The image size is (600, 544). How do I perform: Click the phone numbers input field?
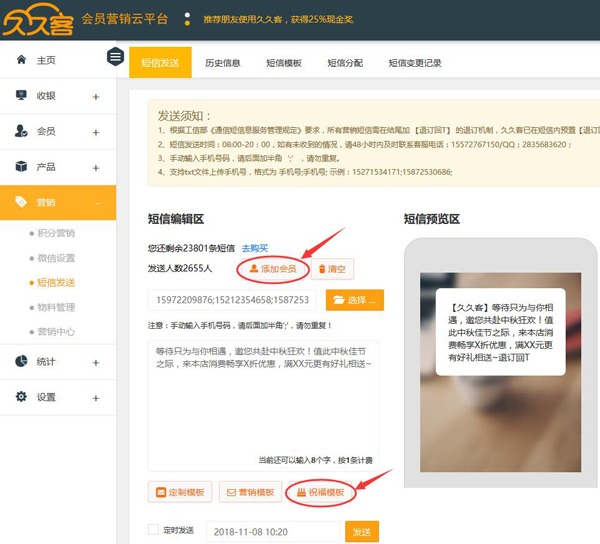click(x=233, y=300)
